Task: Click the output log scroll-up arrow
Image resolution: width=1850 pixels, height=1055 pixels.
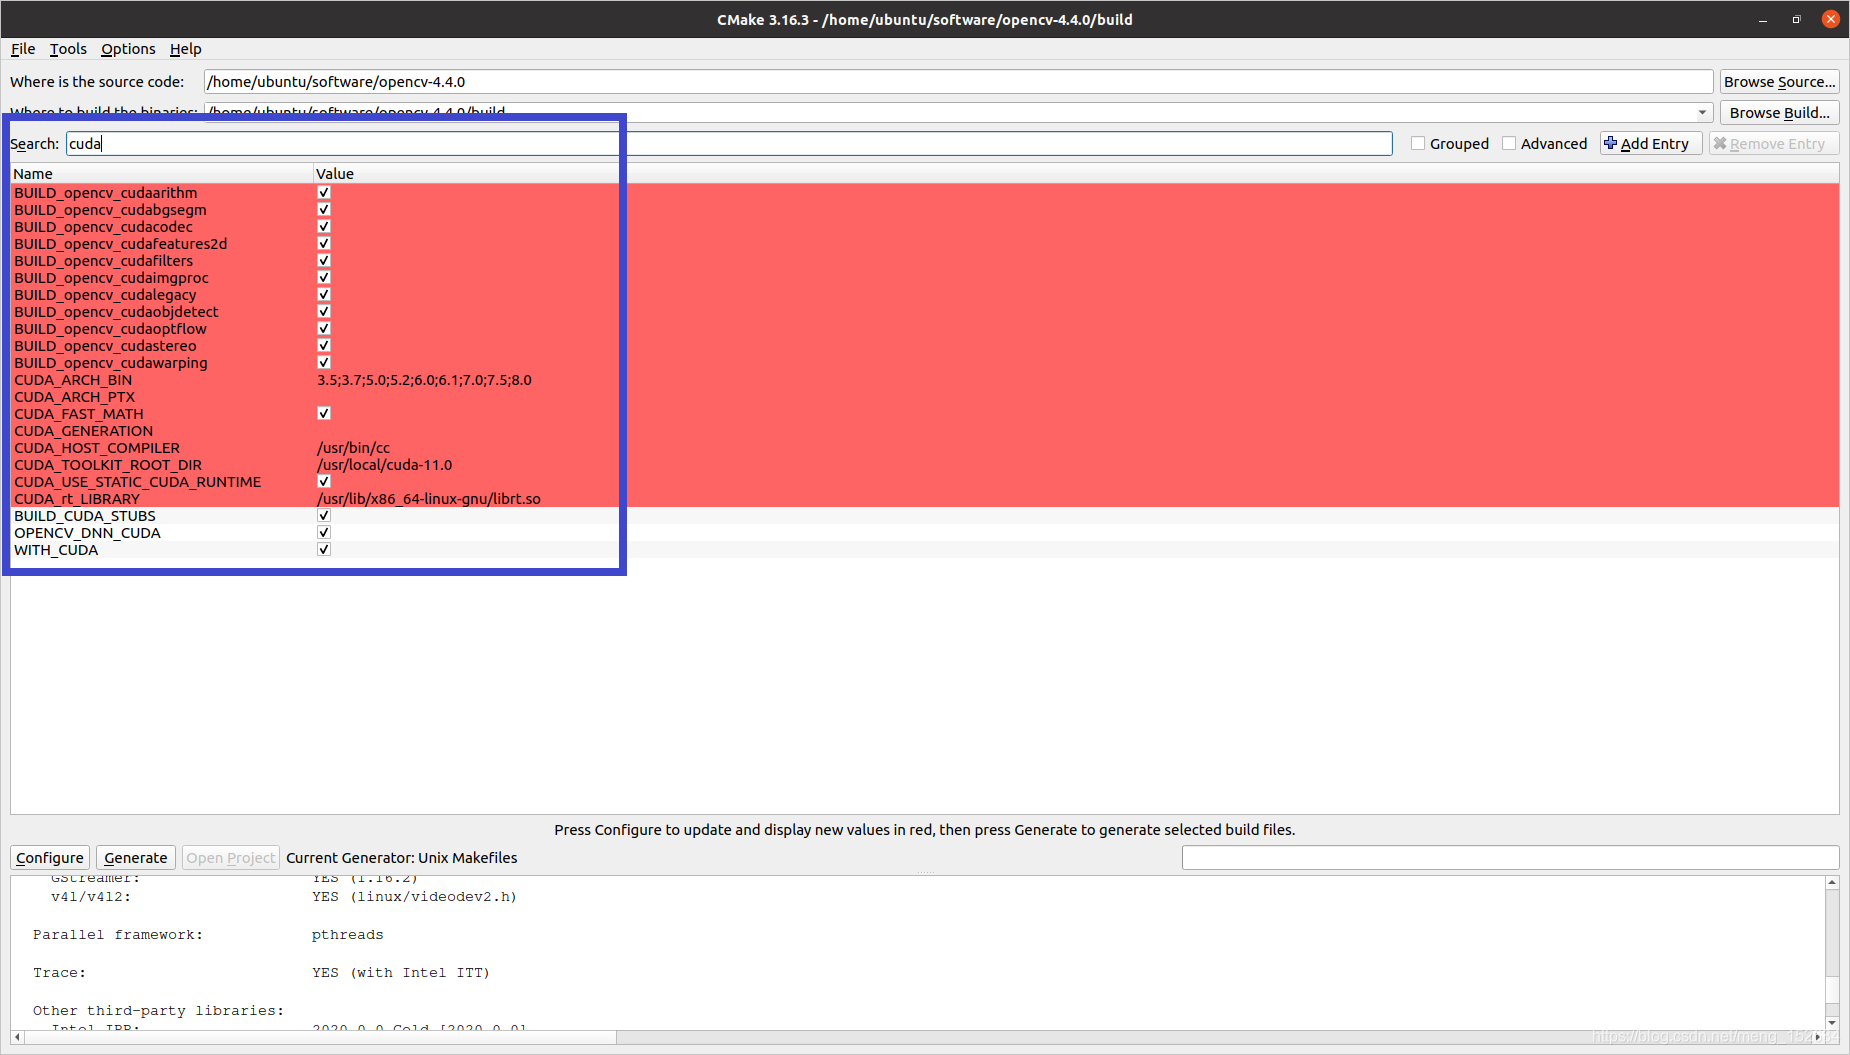Action: [x=1832, y=883]
